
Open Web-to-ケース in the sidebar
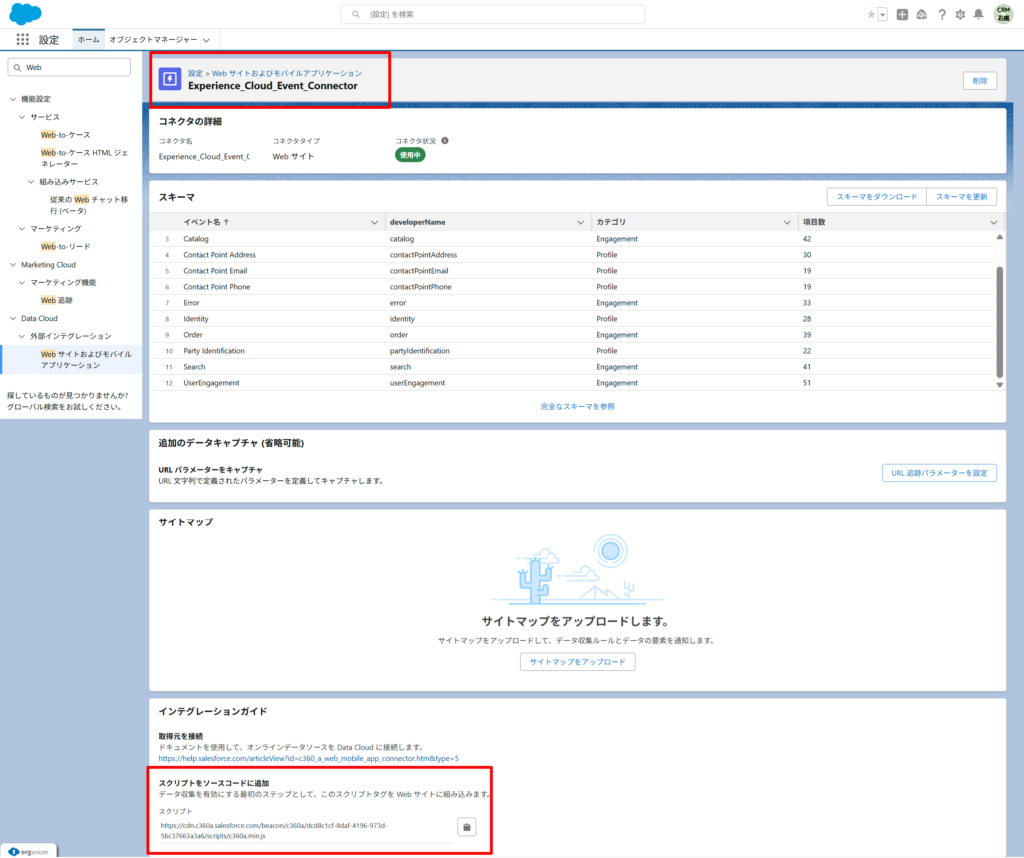65,135
